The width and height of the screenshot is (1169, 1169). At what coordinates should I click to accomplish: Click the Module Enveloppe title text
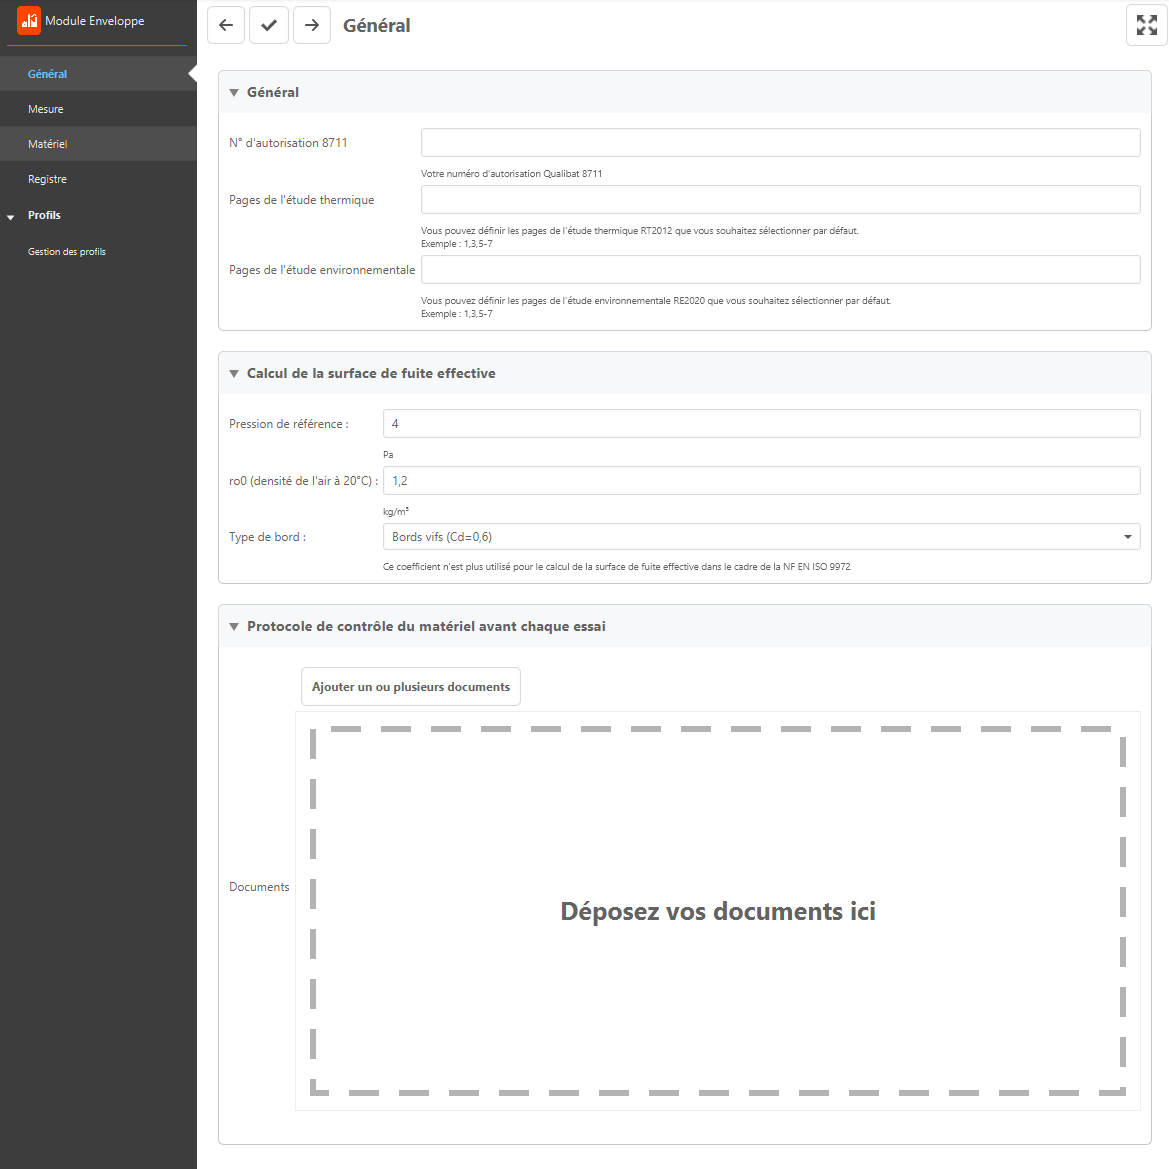(95, 21)
